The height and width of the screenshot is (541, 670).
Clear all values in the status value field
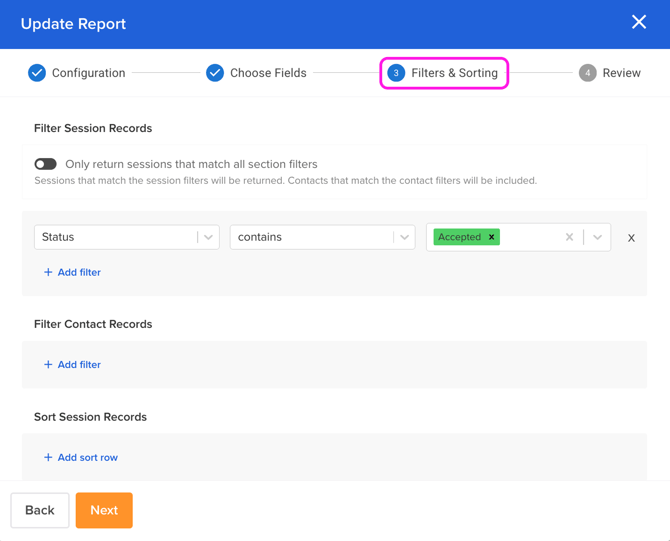569,237
